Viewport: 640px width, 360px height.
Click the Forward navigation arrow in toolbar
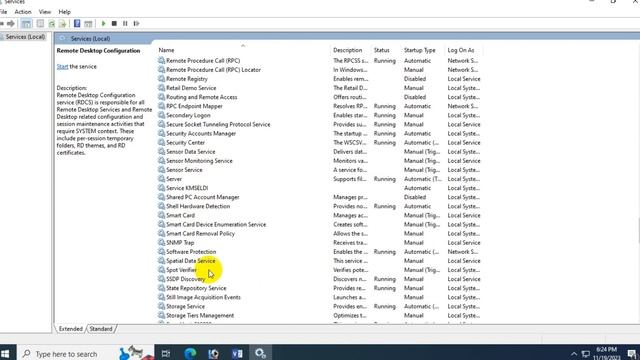click(x=11, y=24)
